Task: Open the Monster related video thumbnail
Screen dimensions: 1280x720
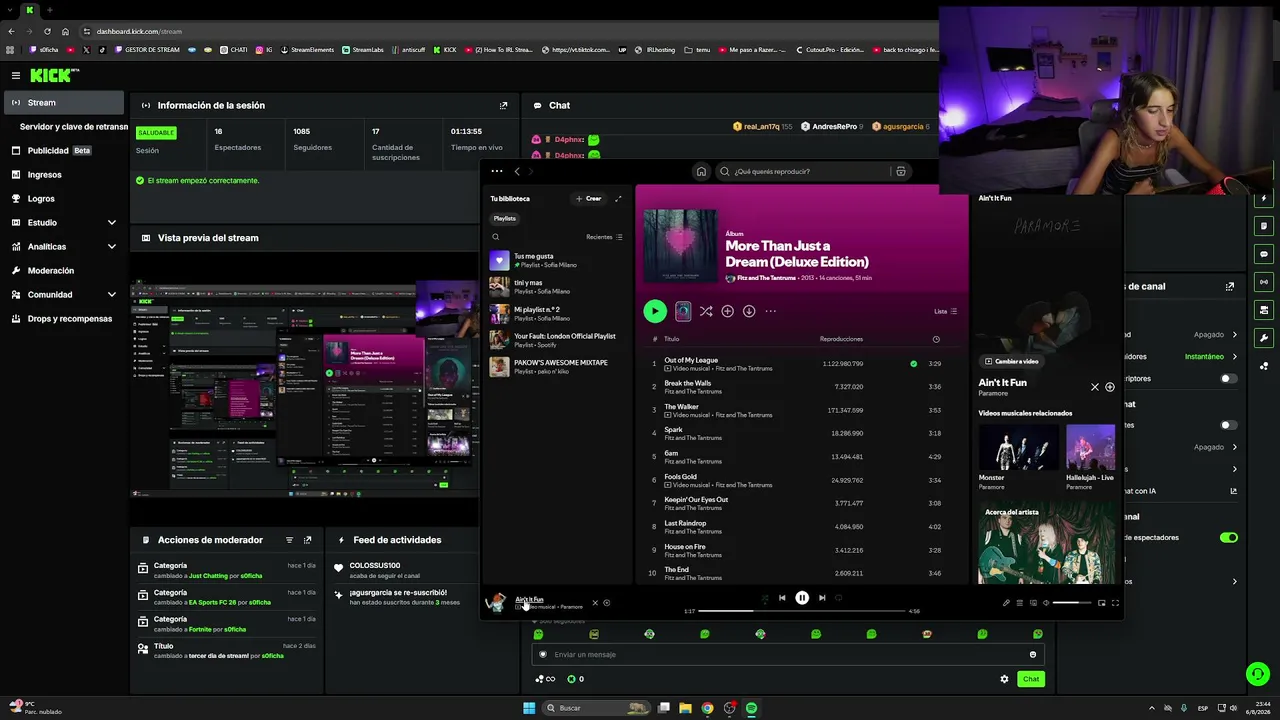Action: (1018, 447)
